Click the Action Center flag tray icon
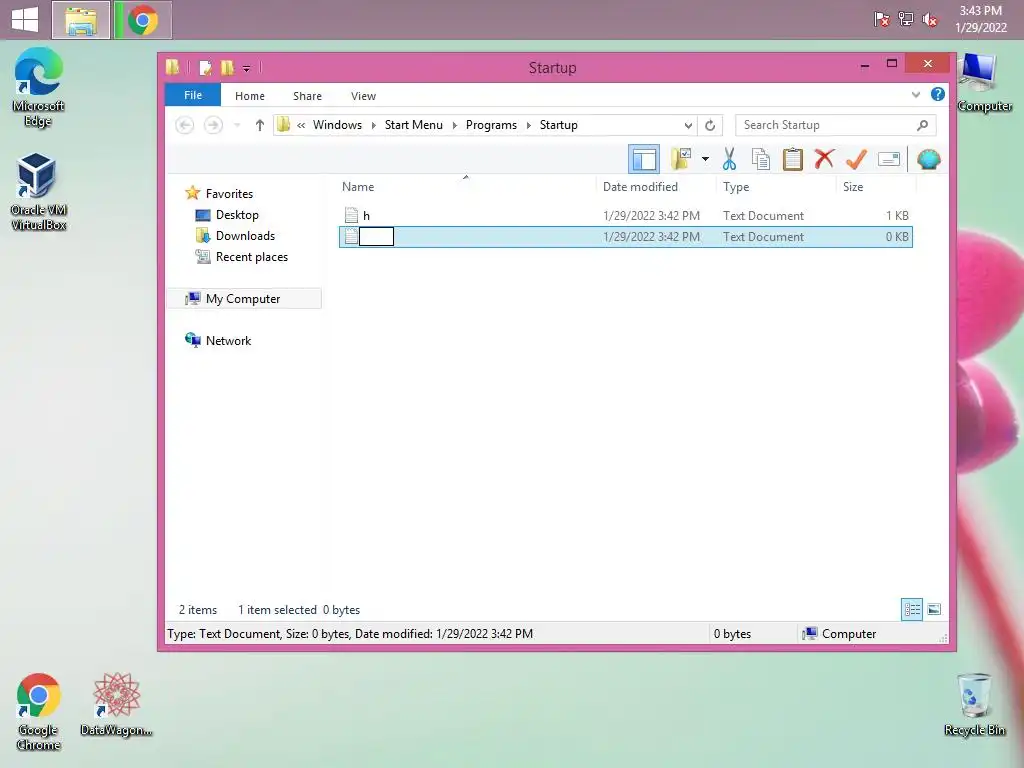The image size is (1024, 768). click(882, 20)
